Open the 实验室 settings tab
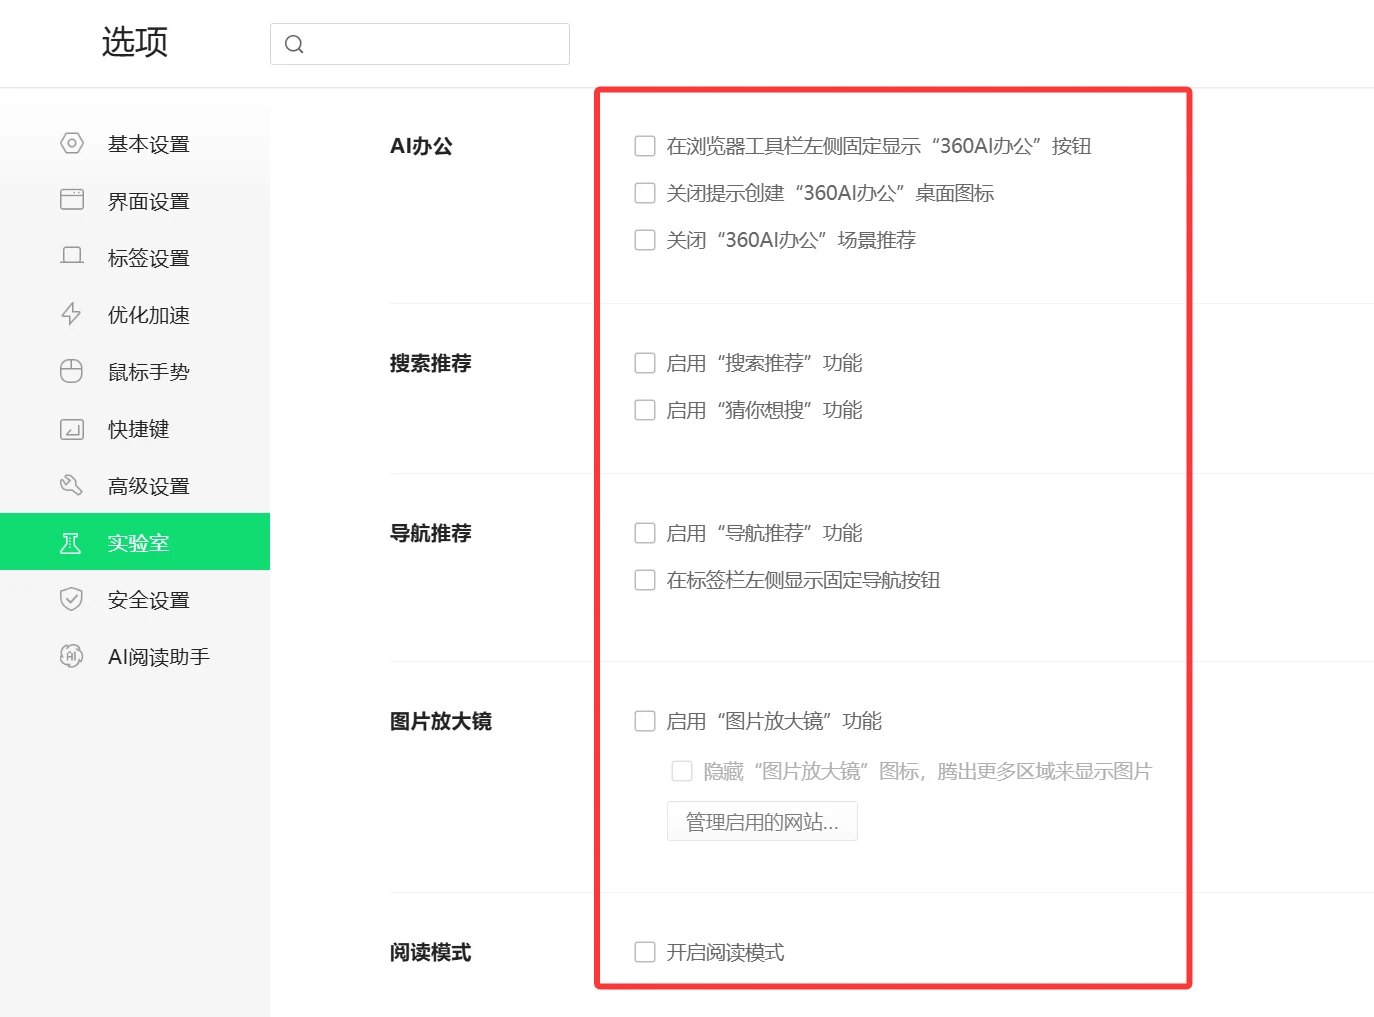 (x=138, y=543)
